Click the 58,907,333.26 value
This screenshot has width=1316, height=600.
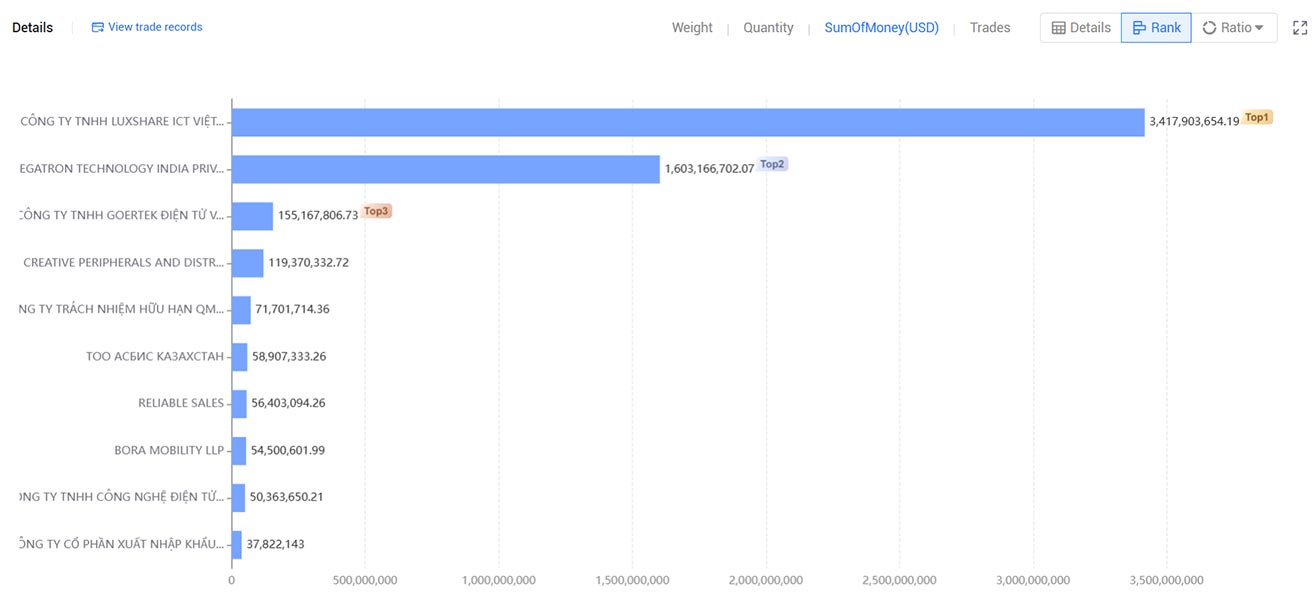click(x=289, y=357)
